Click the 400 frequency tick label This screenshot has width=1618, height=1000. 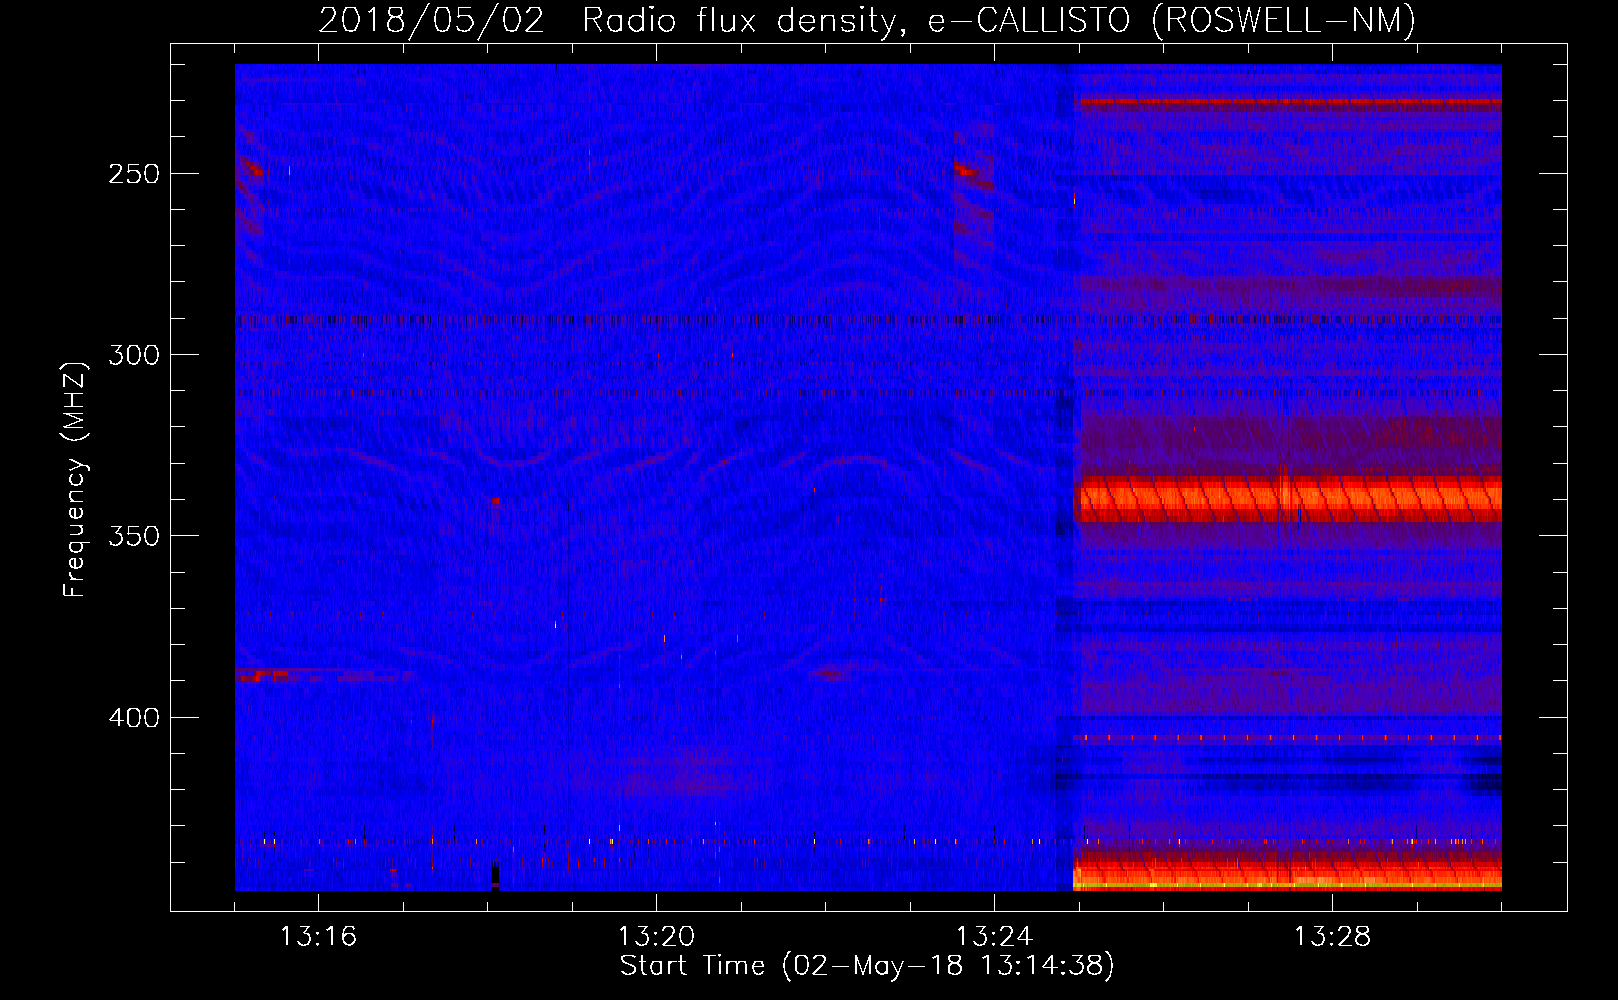pos(134,718)
